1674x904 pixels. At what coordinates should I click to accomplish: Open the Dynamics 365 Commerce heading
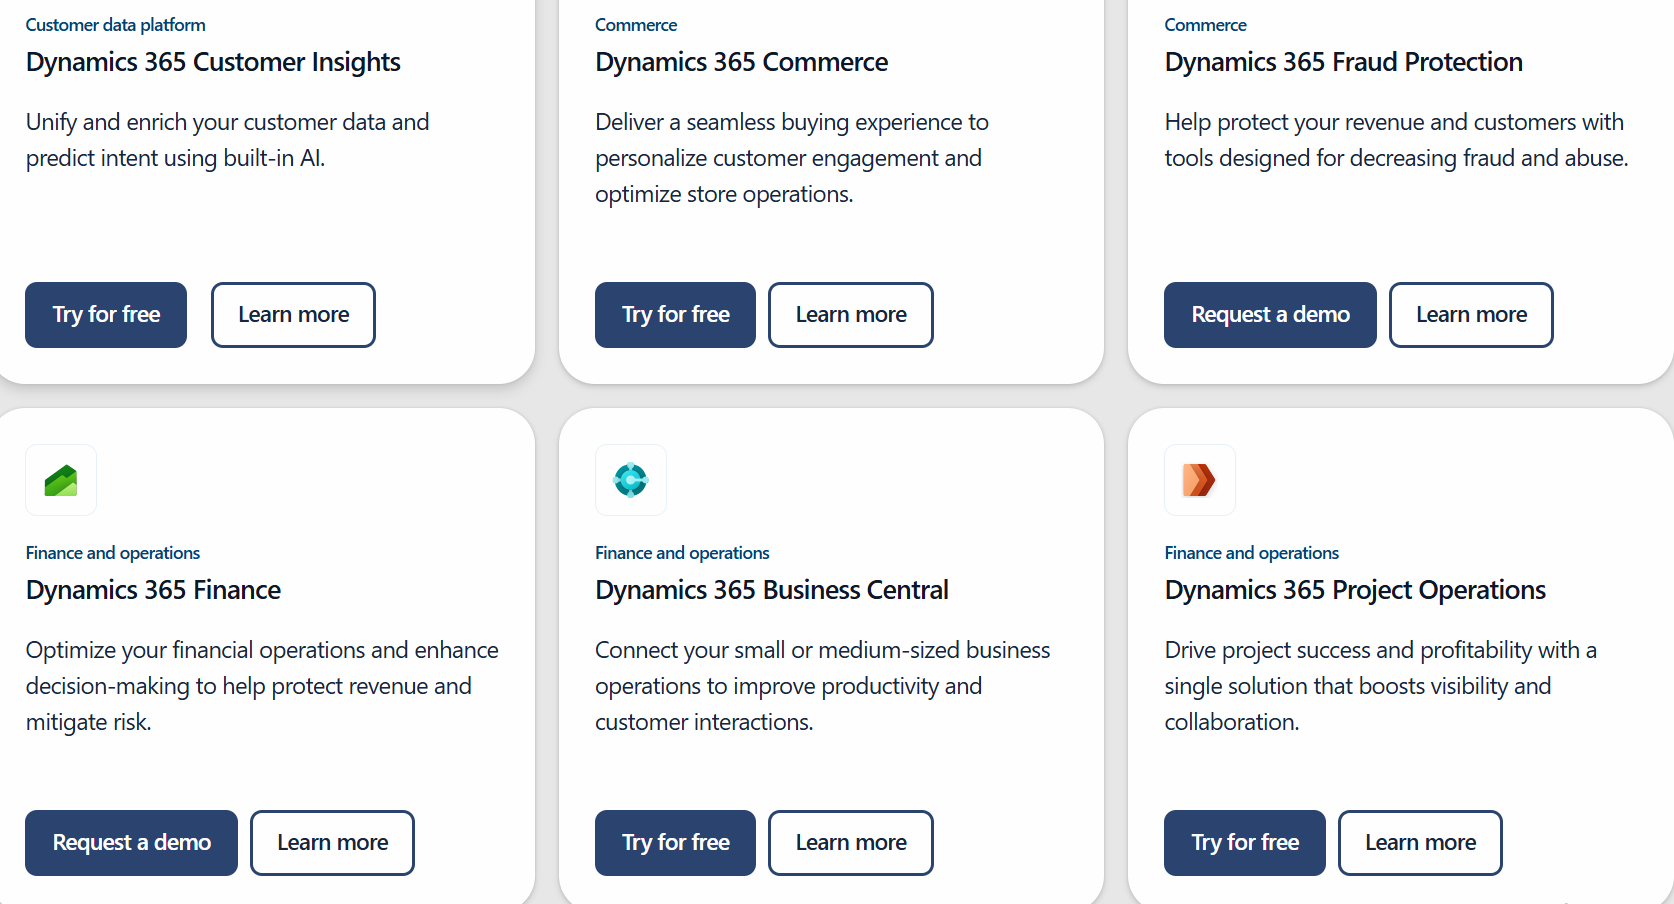[741, 62]
